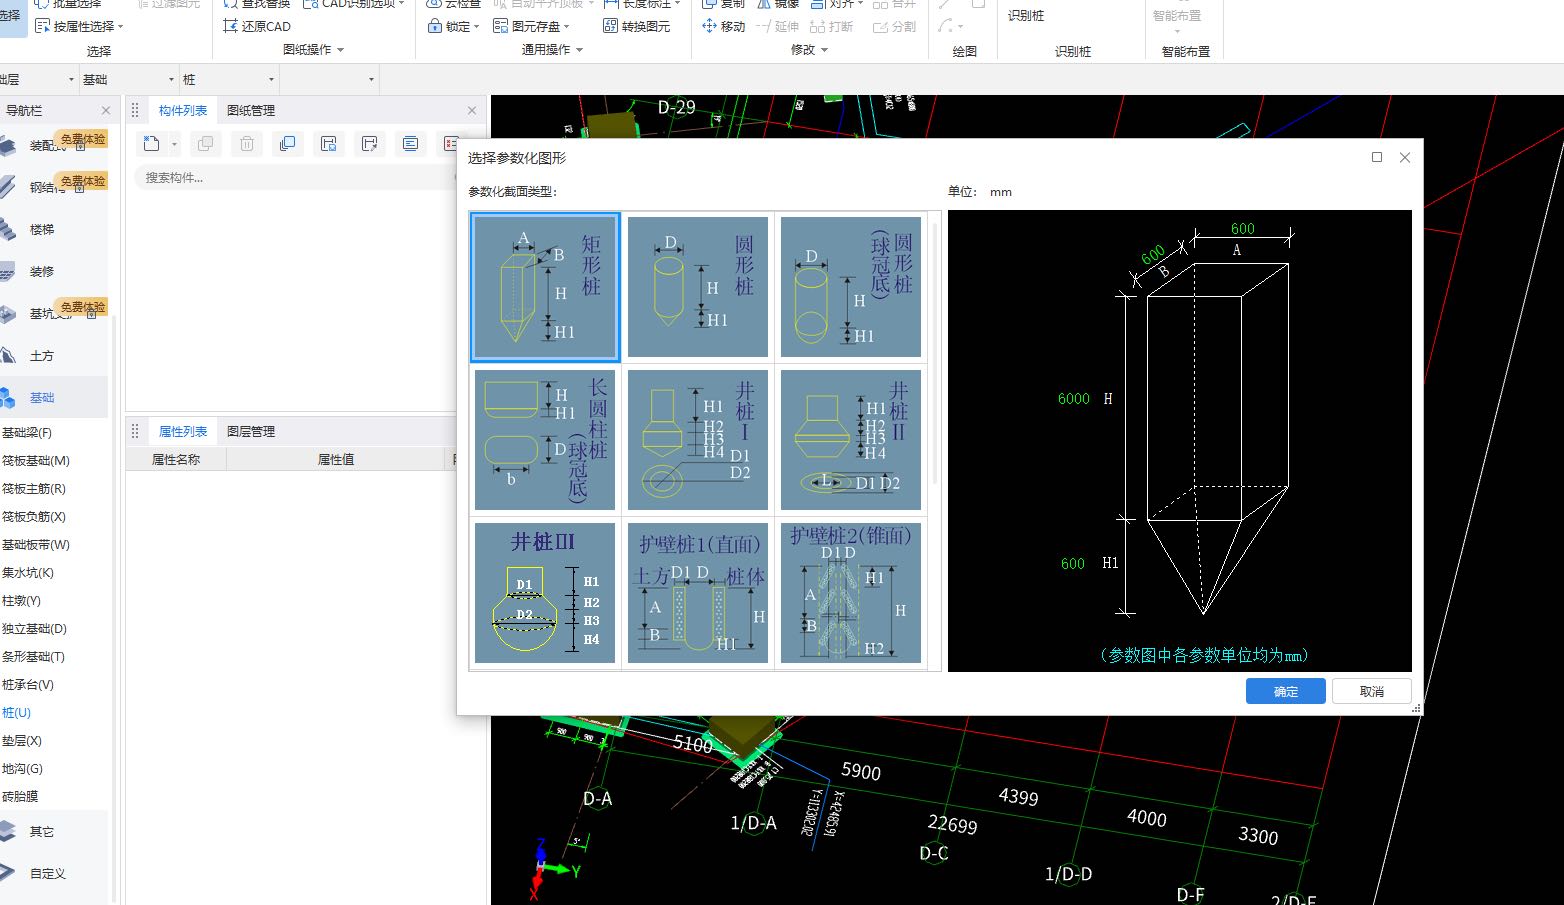
Task: Select the 圆形桩 round pile thumbnail
Action: [x=698, y=287]
